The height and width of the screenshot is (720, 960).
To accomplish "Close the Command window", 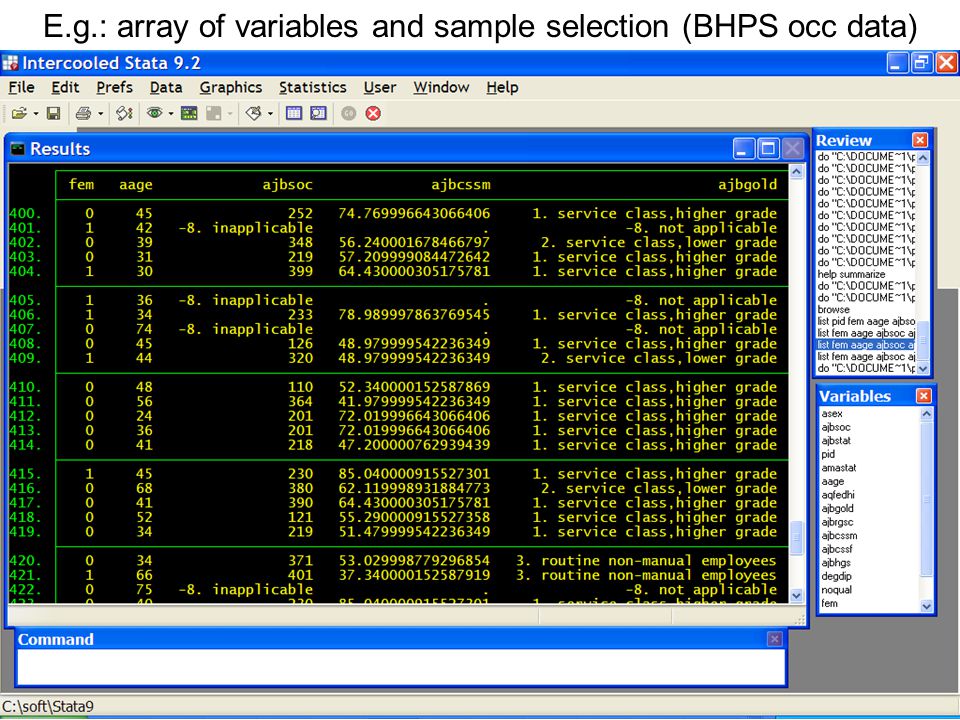I will click(x=774, y=639).
